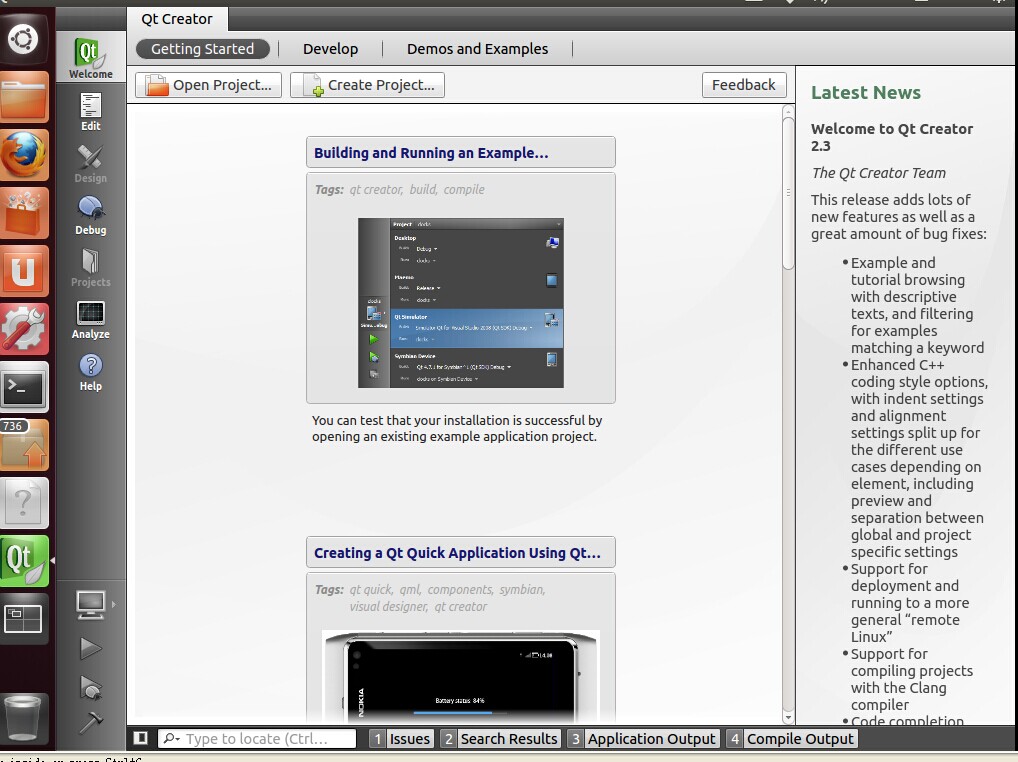The width and height of the screenshot is (1018, 762).
Task: Click the 'visual designer' tag
Action: click(388, 606)
